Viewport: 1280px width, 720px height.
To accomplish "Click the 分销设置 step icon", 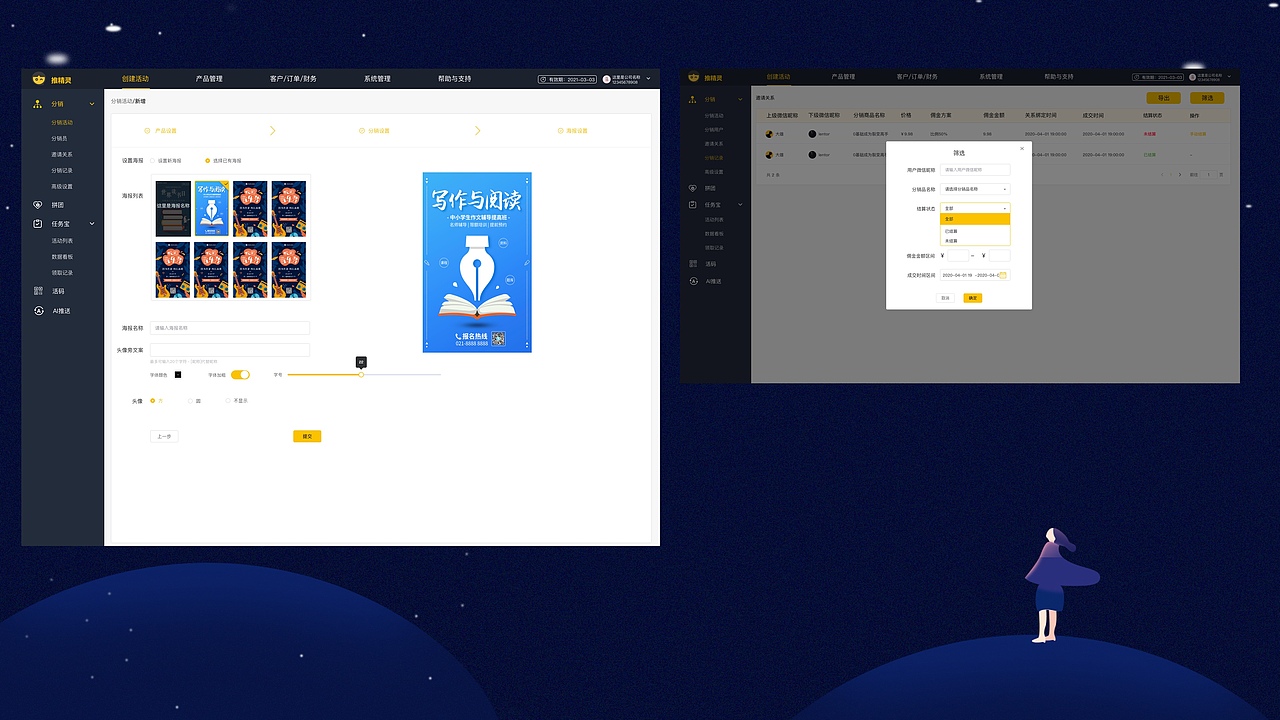I will (x=361, y=131).
